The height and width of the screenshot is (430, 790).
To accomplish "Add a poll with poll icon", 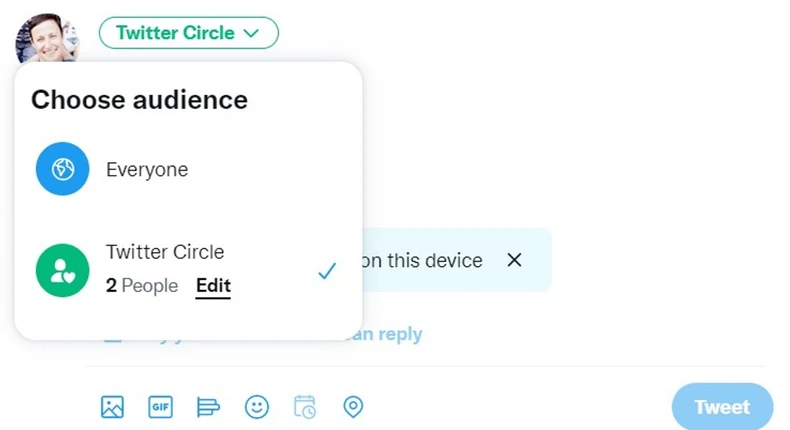I will [x=208, y=407].
